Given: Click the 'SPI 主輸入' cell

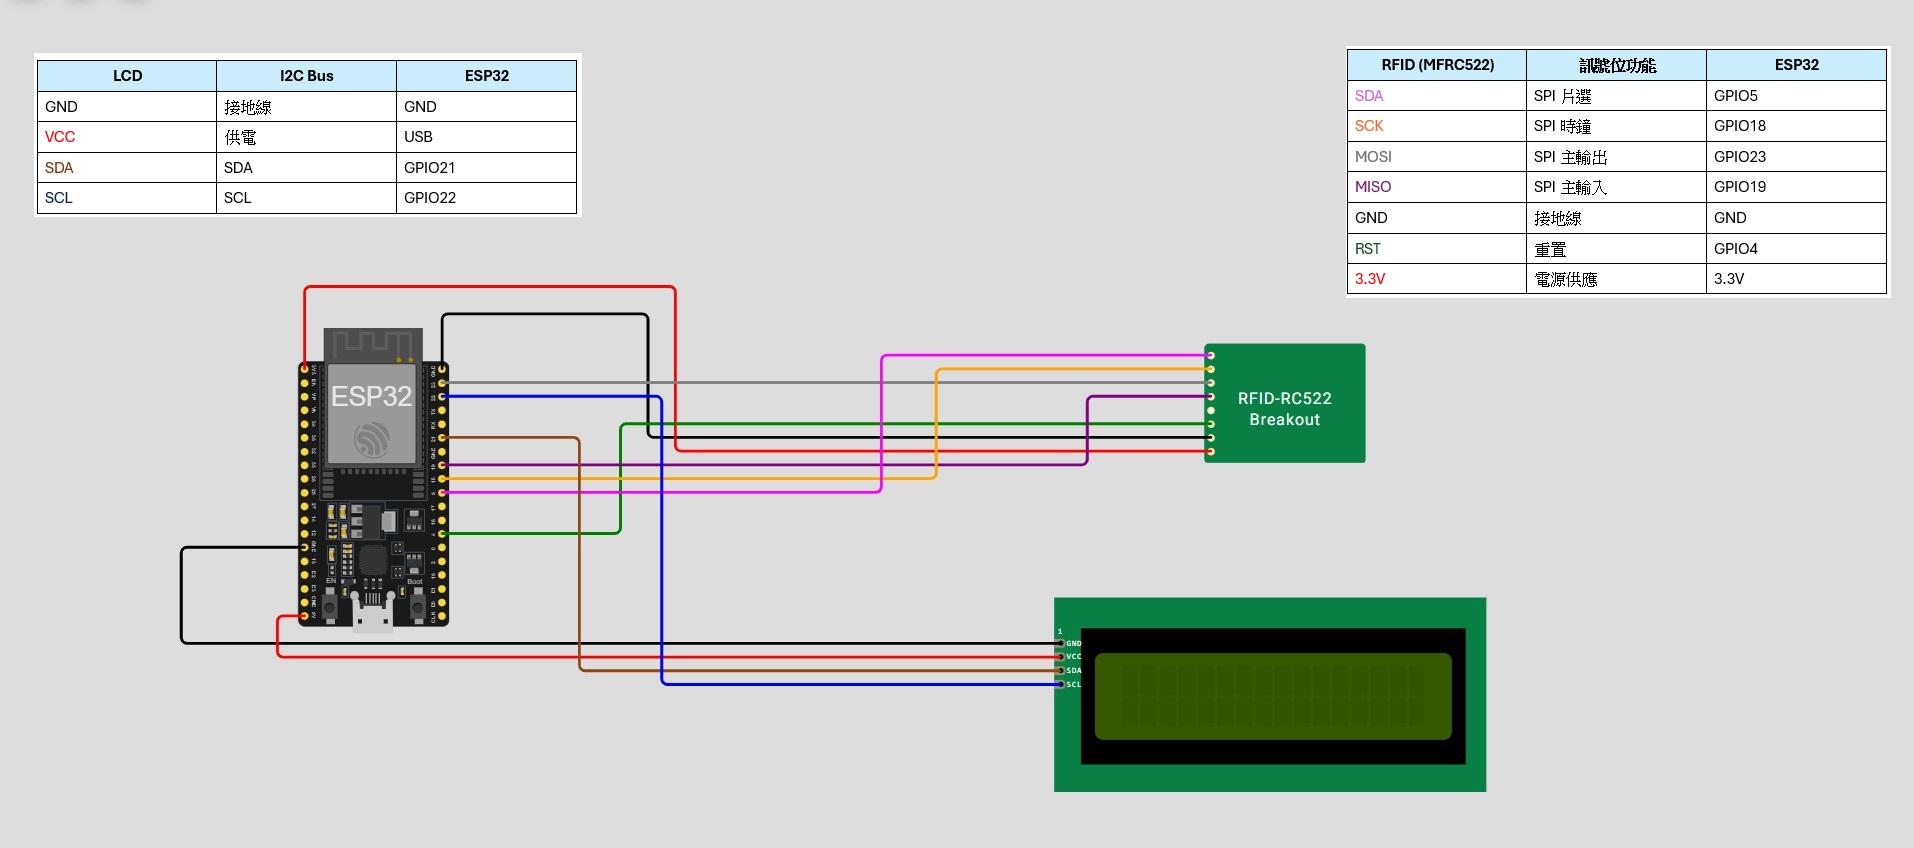Looking at the screenshot, I should (1616, 187).
